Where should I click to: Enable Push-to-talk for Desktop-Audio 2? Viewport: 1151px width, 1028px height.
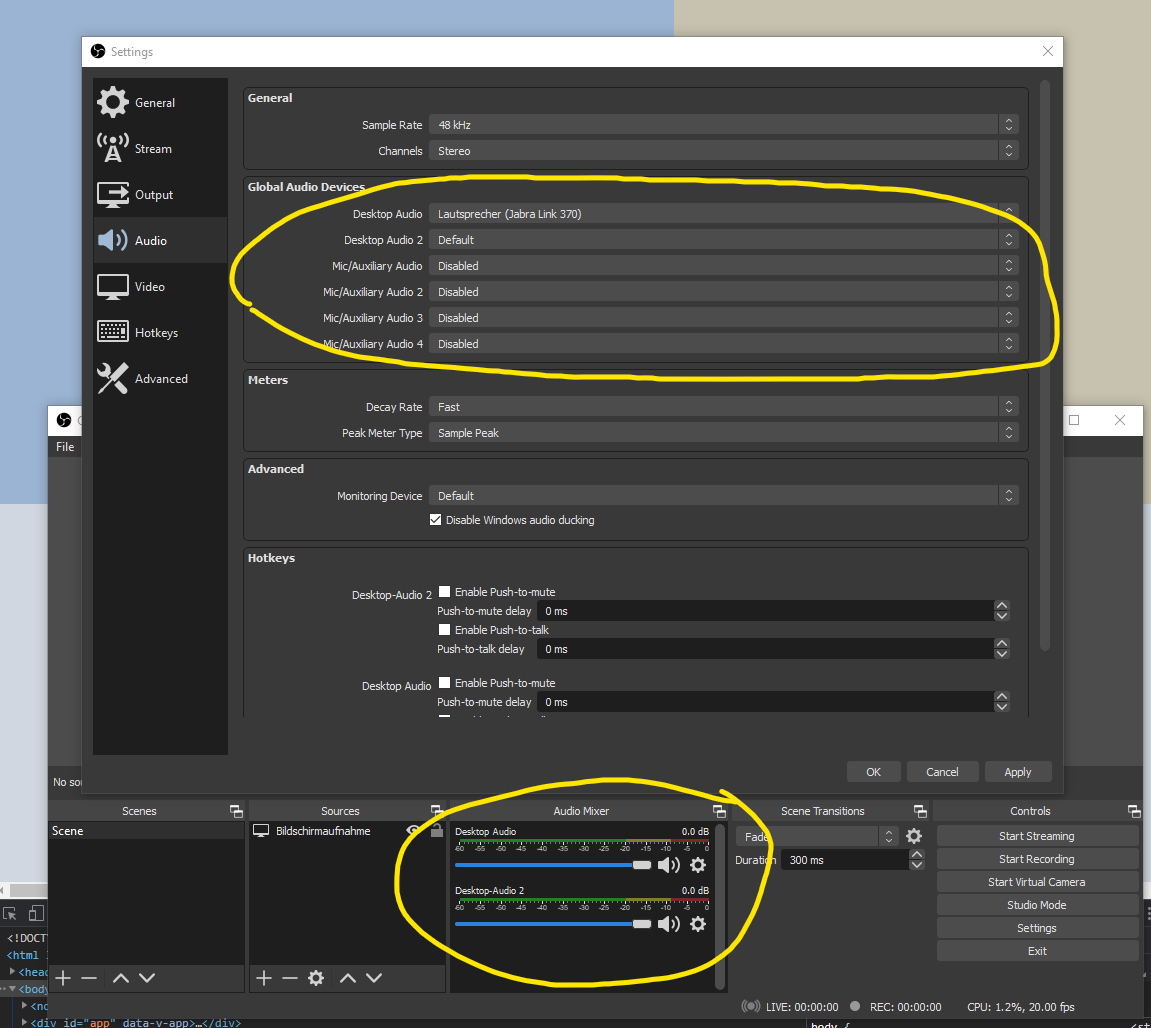click(444, 629)
